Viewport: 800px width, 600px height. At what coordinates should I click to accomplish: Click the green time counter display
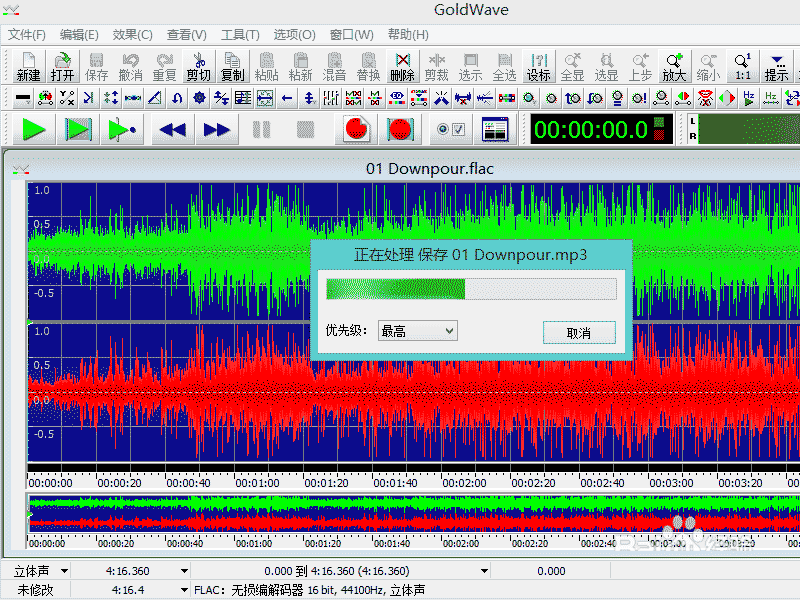[x=600, y=129]
